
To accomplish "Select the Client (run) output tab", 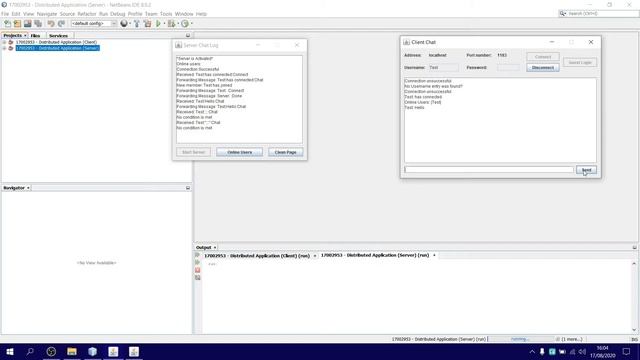I will [257, 256].
